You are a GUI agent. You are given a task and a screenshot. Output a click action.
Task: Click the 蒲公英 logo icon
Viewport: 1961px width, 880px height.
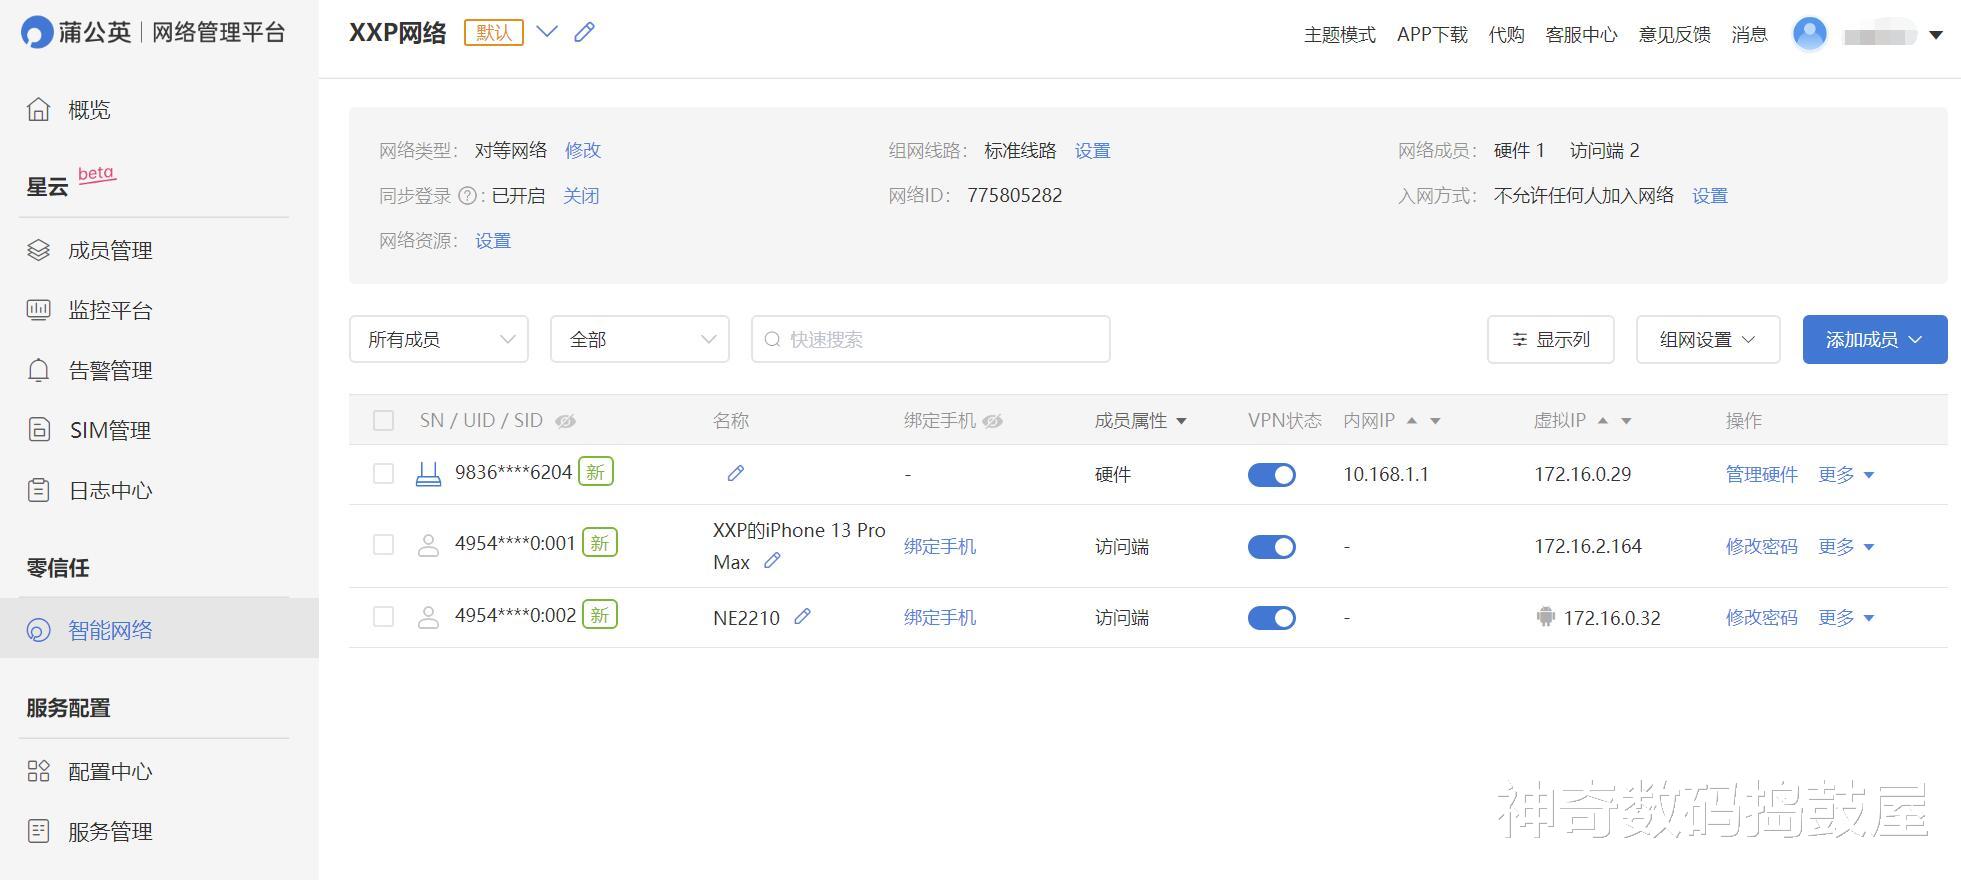(x=37, y=32)
